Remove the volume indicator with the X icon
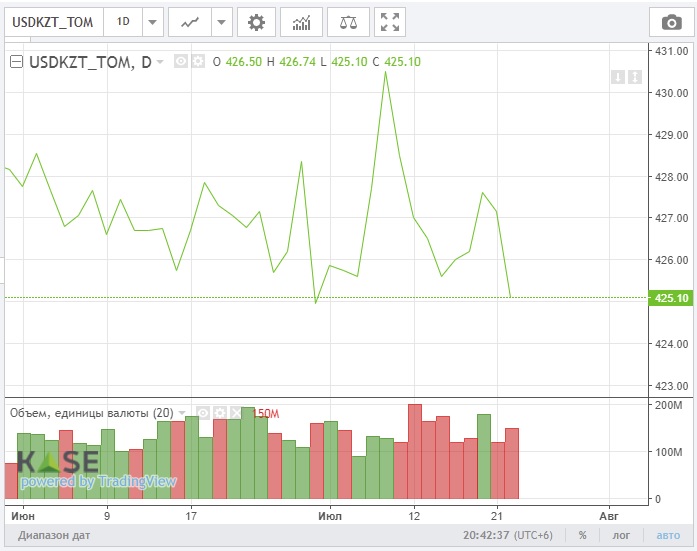 [x=236, y=413]
